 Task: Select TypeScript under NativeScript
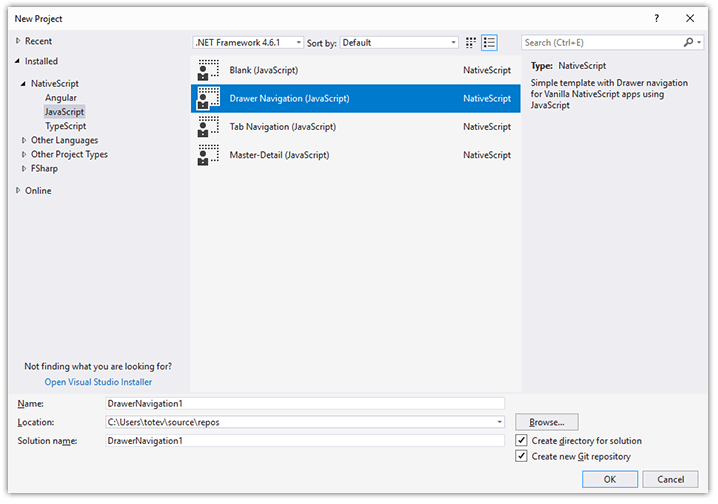(65, 126)
